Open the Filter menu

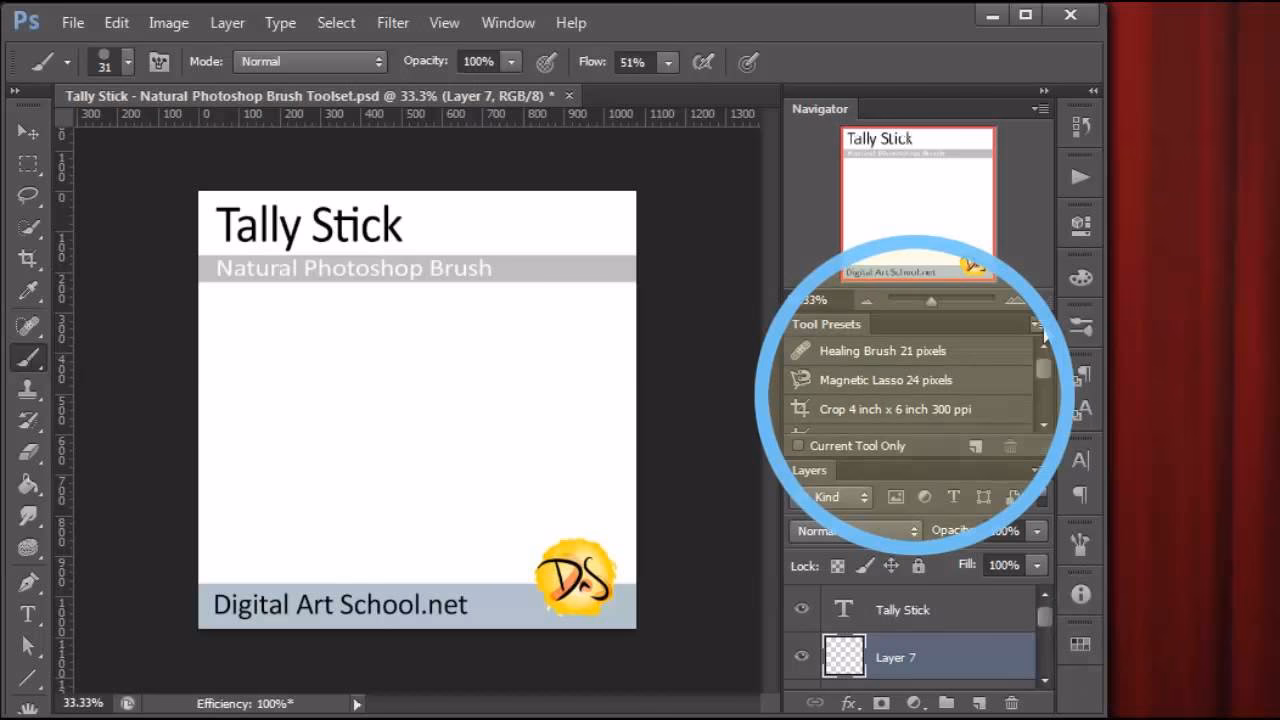(x=392, y=22)
